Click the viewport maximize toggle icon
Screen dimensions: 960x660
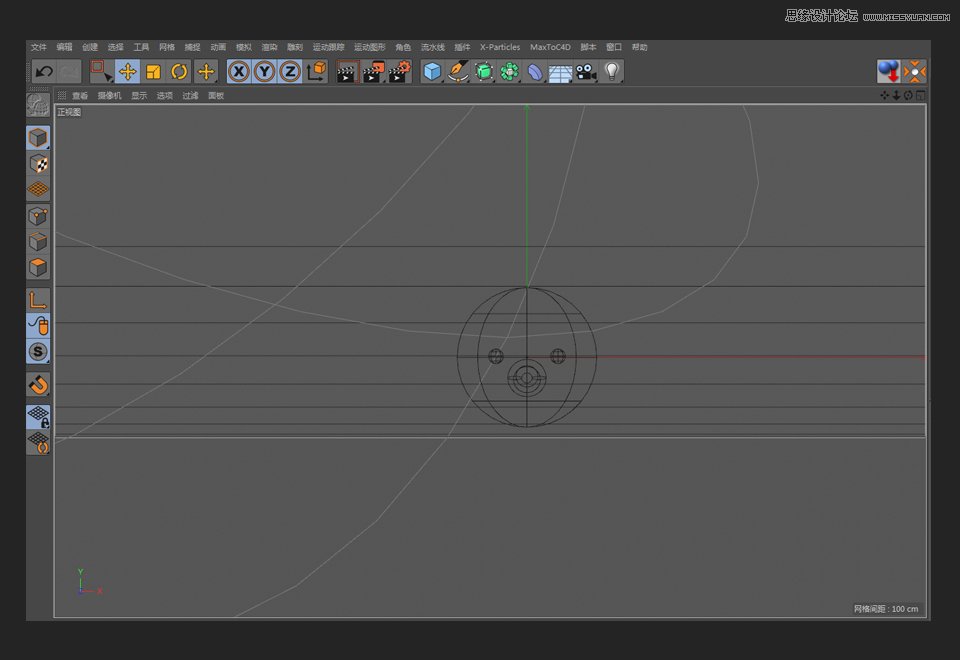[920, 96]
